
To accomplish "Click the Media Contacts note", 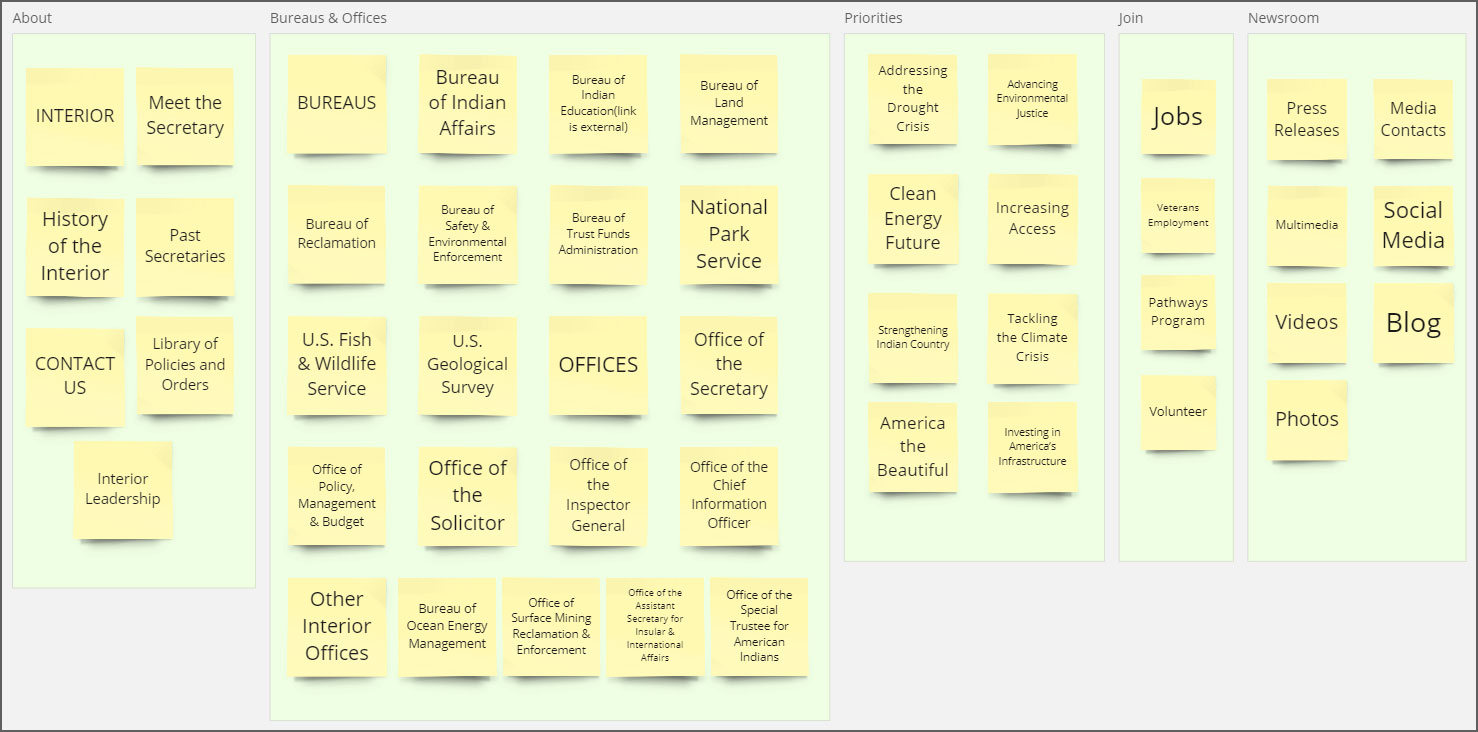I will point(1413,119).
